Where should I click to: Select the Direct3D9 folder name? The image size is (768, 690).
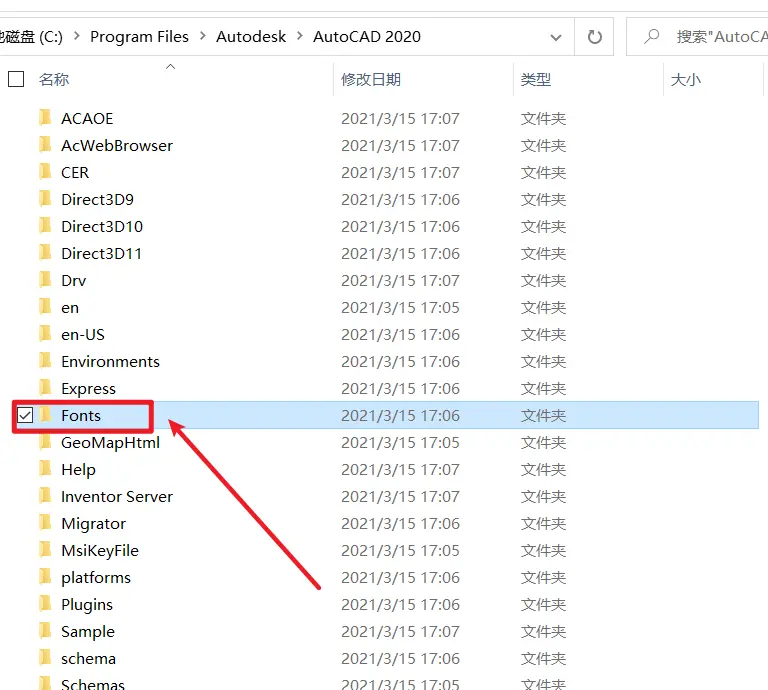(97, 199)
